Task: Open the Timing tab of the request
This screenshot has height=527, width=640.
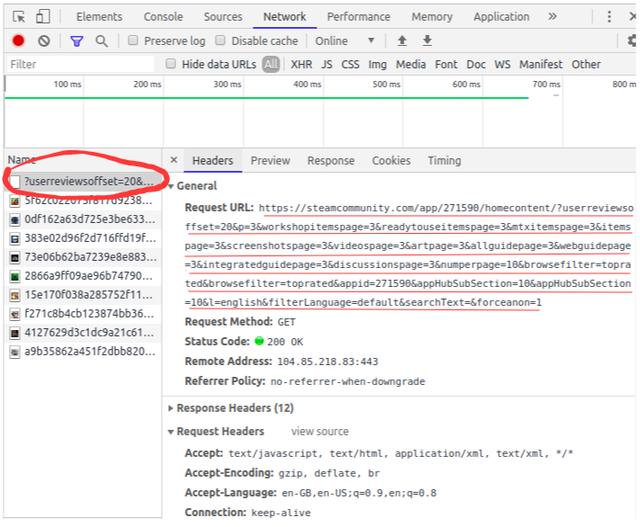Action: coord(444,160)
